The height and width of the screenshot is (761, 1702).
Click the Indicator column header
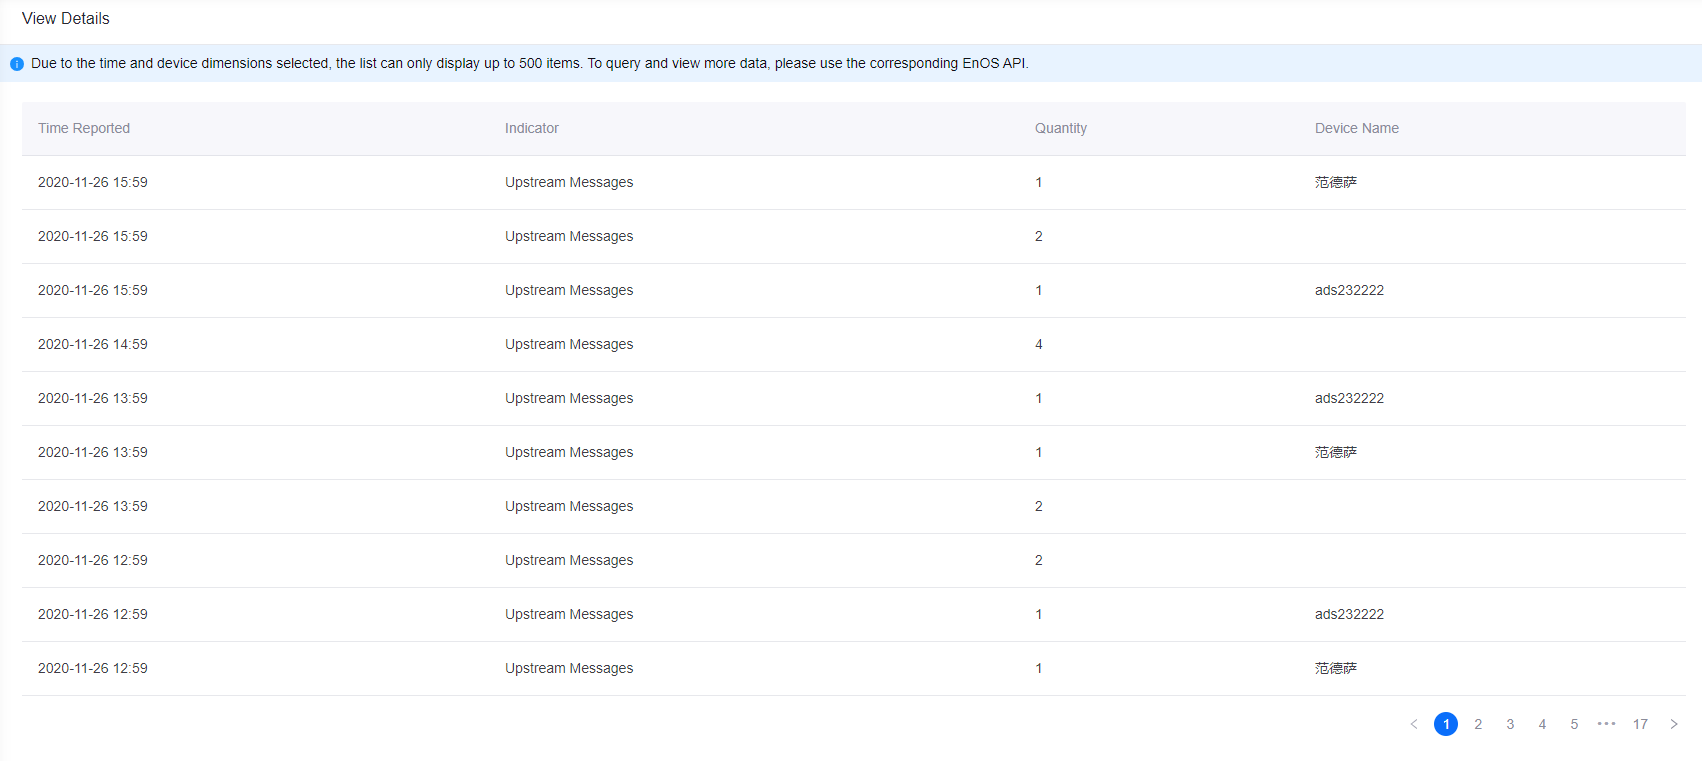pos(531,128)
